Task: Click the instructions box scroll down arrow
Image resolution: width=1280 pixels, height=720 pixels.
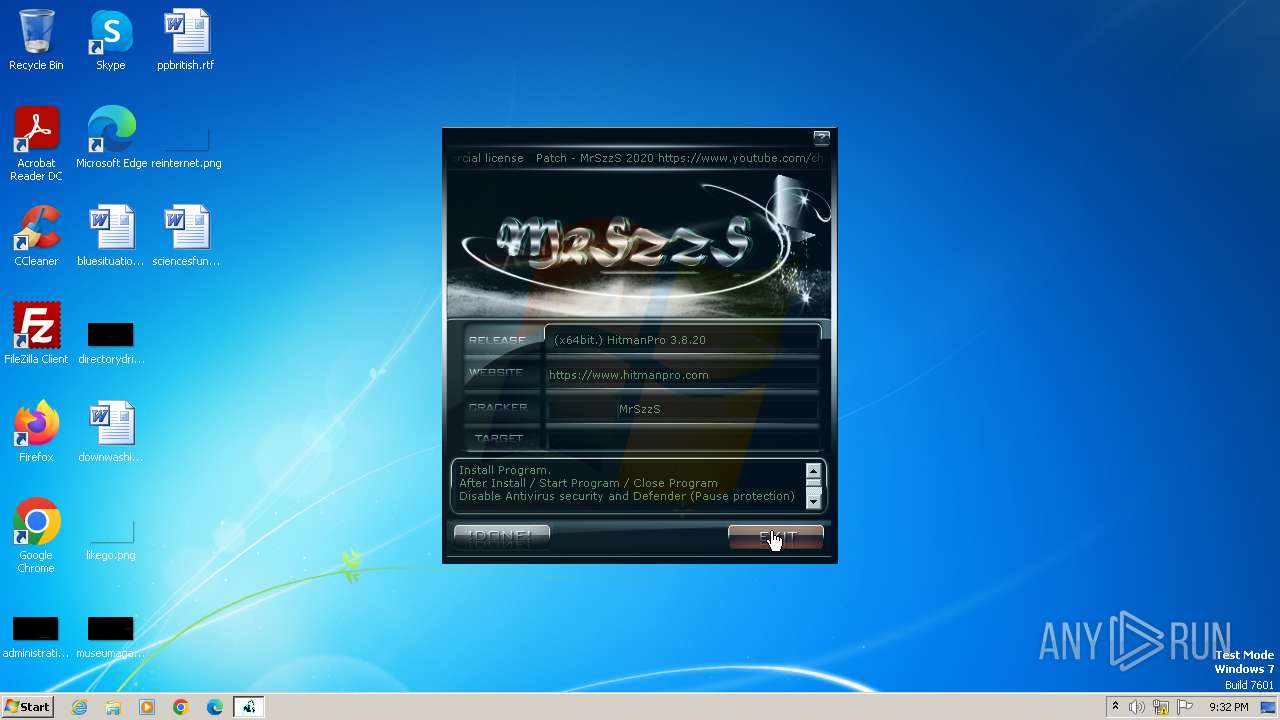Action: [813, 500]
